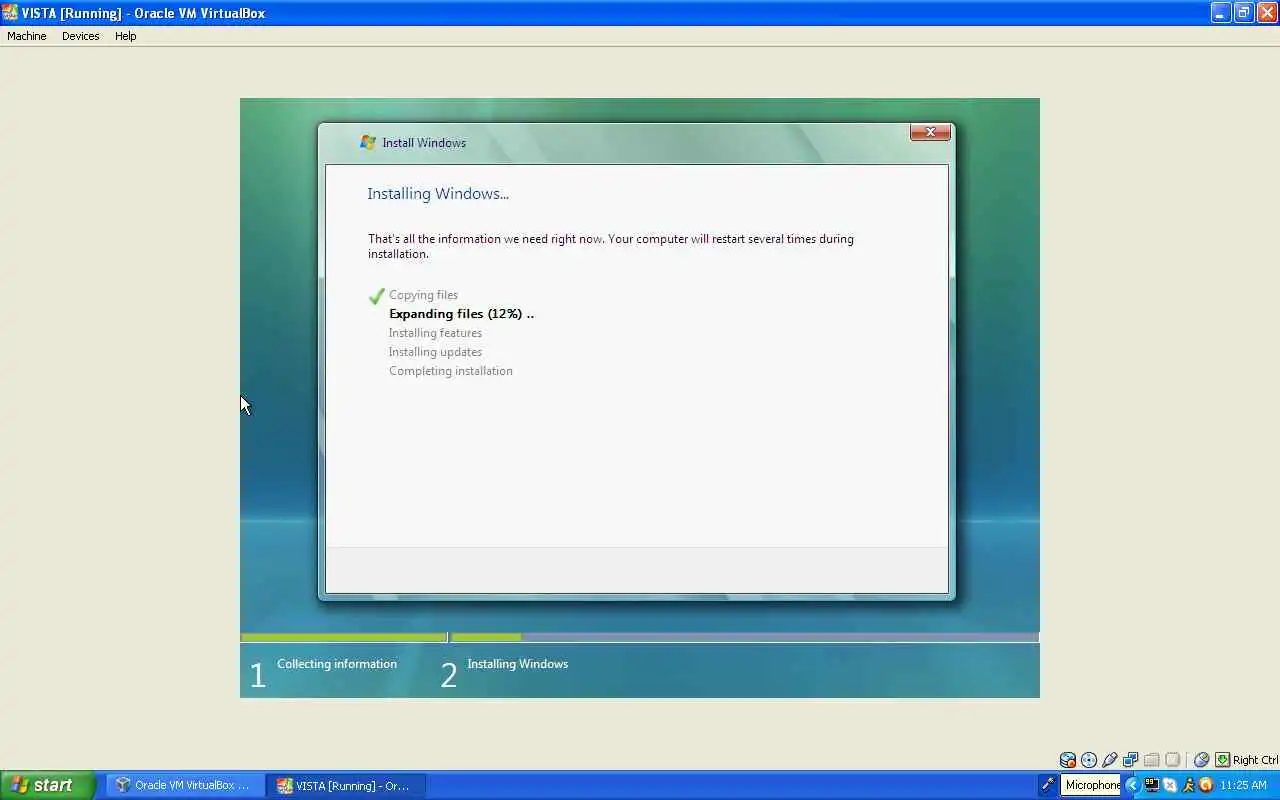Click the keyboard capture green arrow icon

click(1222, 760)
